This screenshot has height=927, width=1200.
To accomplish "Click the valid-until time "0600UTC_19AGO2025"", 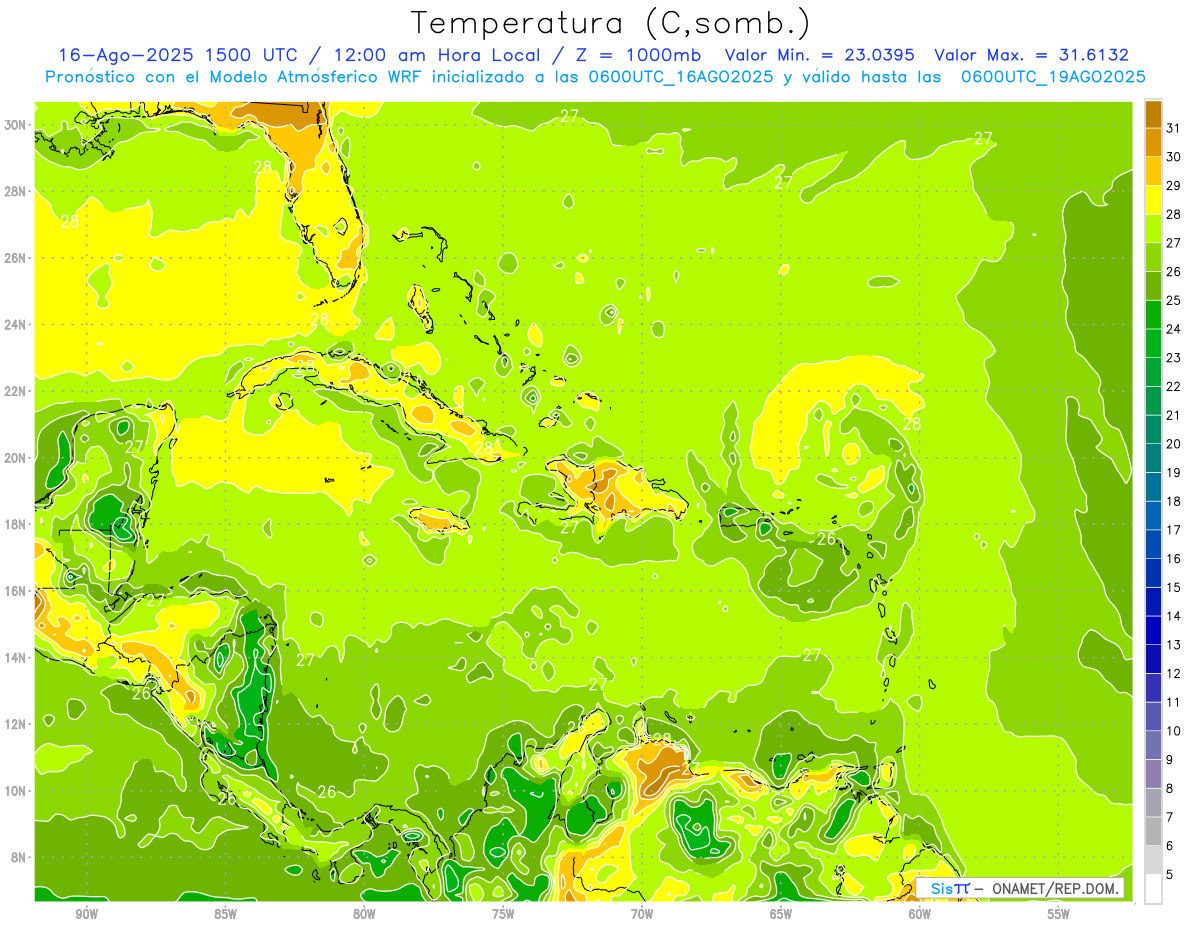I will (x=1053, y=76).
